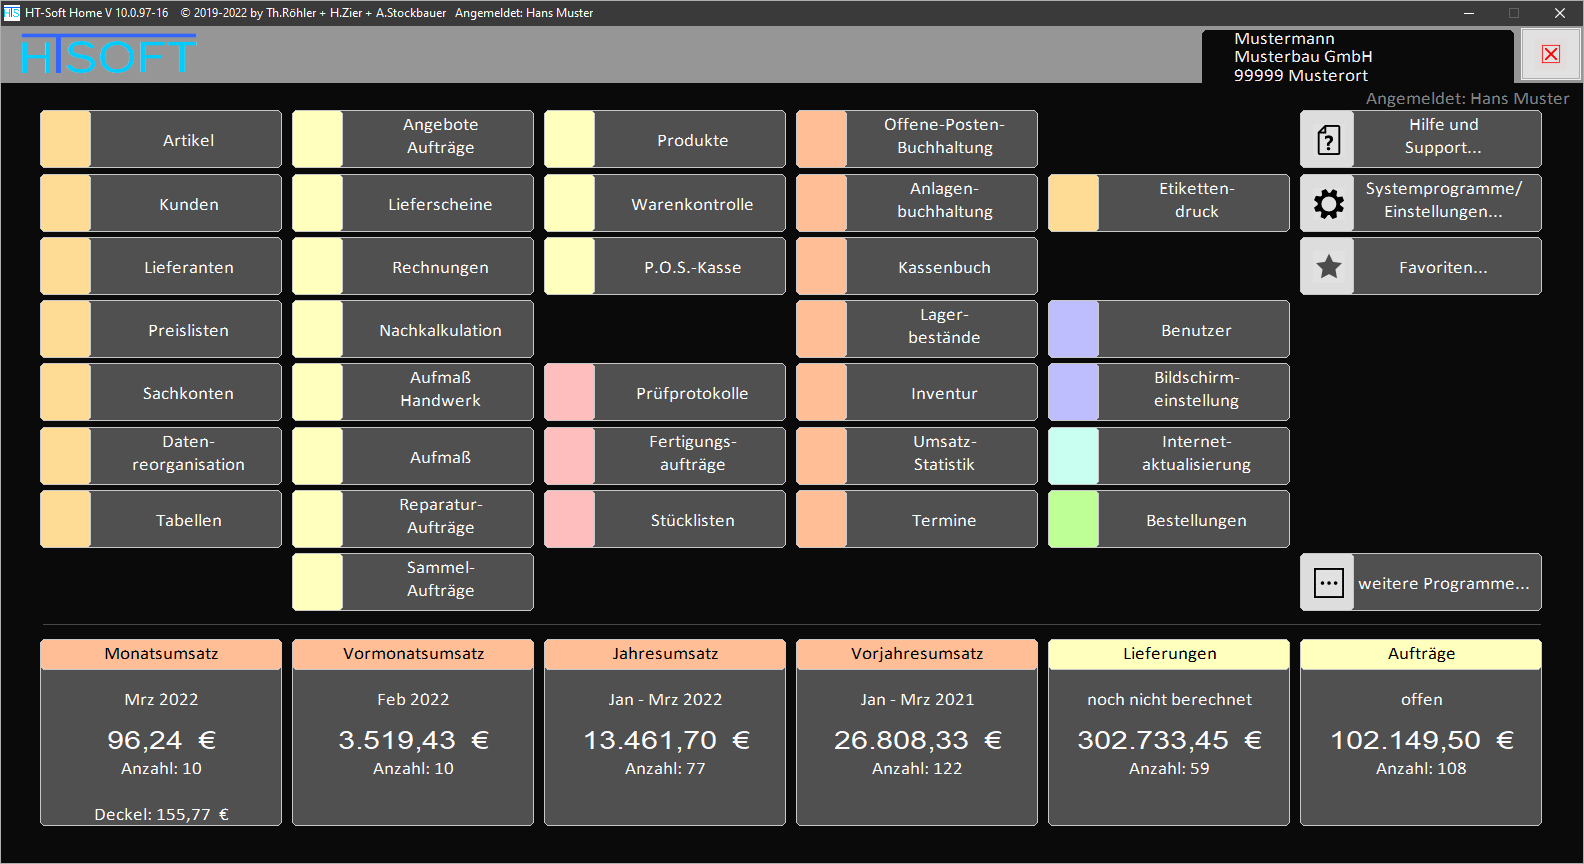1584x864 pixels.
Task: Click the Lieferungen summary tile header
Action: (x=1169, y=654)
